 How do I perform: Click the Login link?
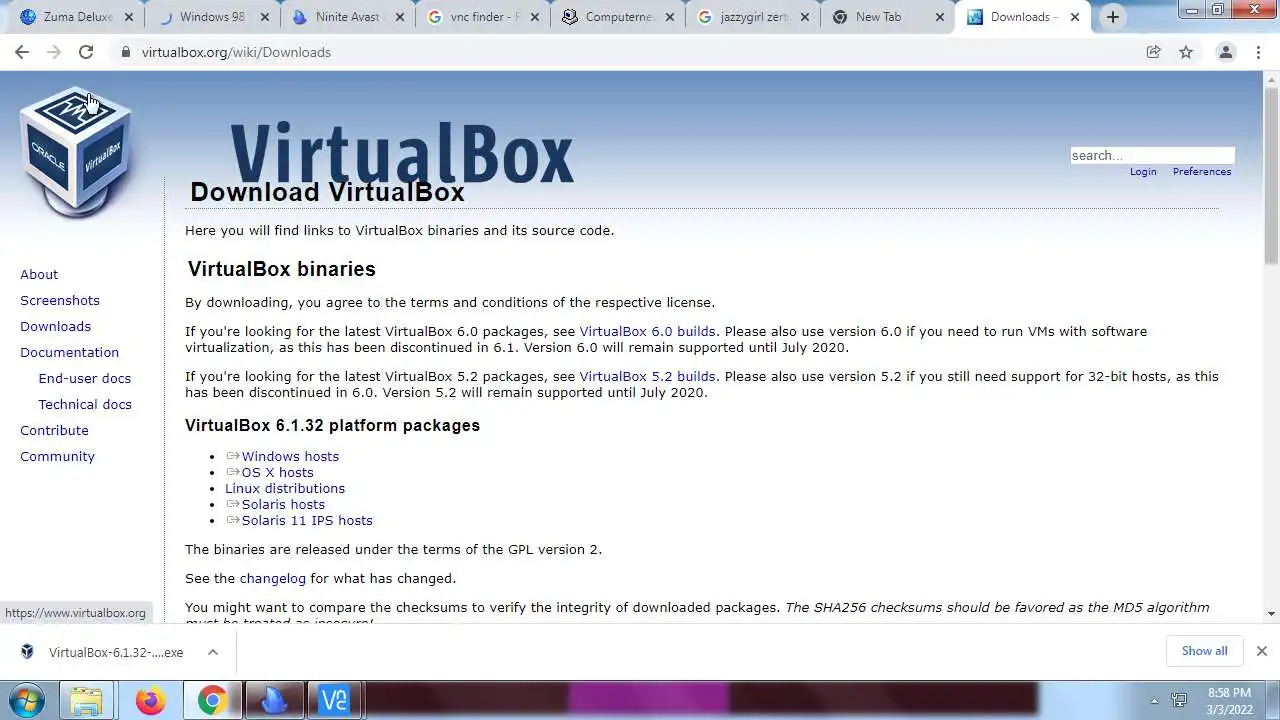(x=1143, y=171)
